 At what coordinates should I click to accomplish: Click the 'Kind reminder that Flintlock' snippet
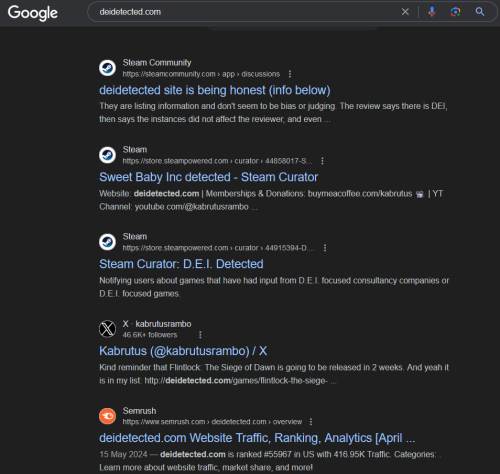(x=274, y=374)
